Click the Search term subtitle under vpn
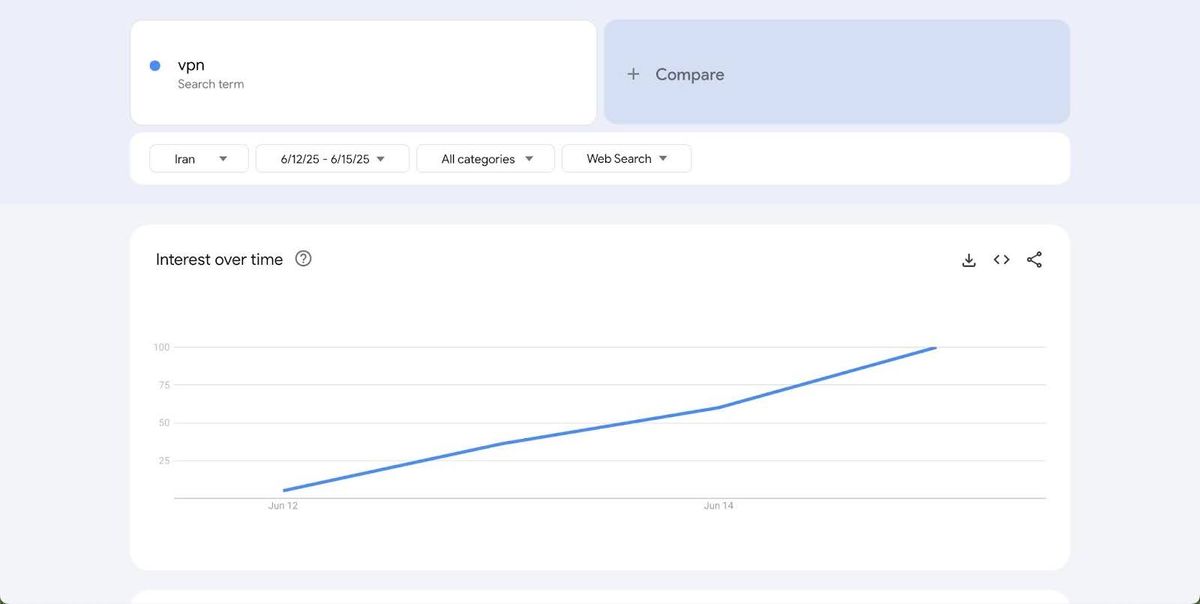Image resolution: width=1200 pixels, height=604 pixels. click(211, 84)
